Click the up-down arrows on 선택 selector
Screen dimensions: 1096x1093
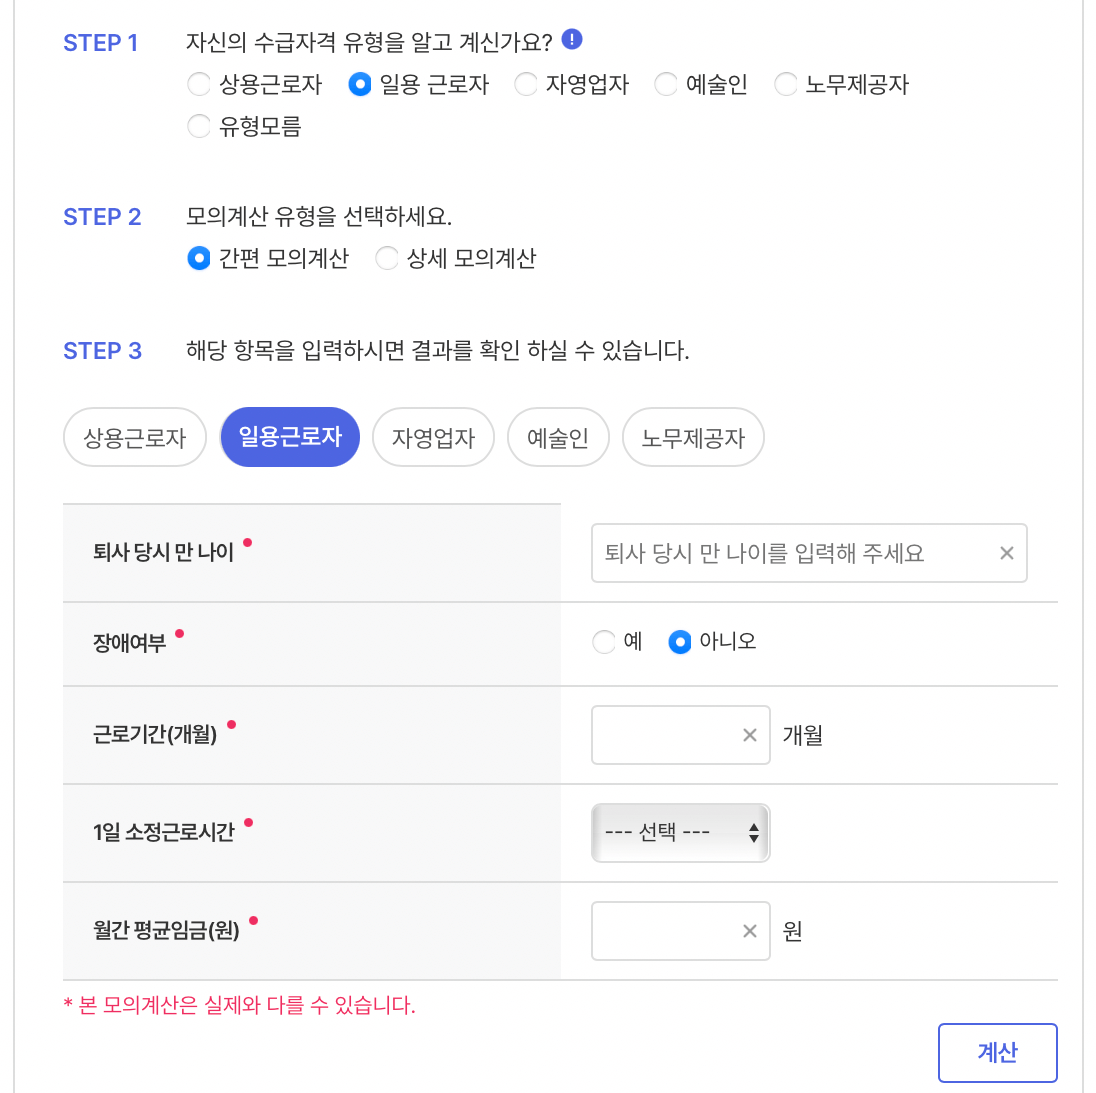[x=753, y=833]
